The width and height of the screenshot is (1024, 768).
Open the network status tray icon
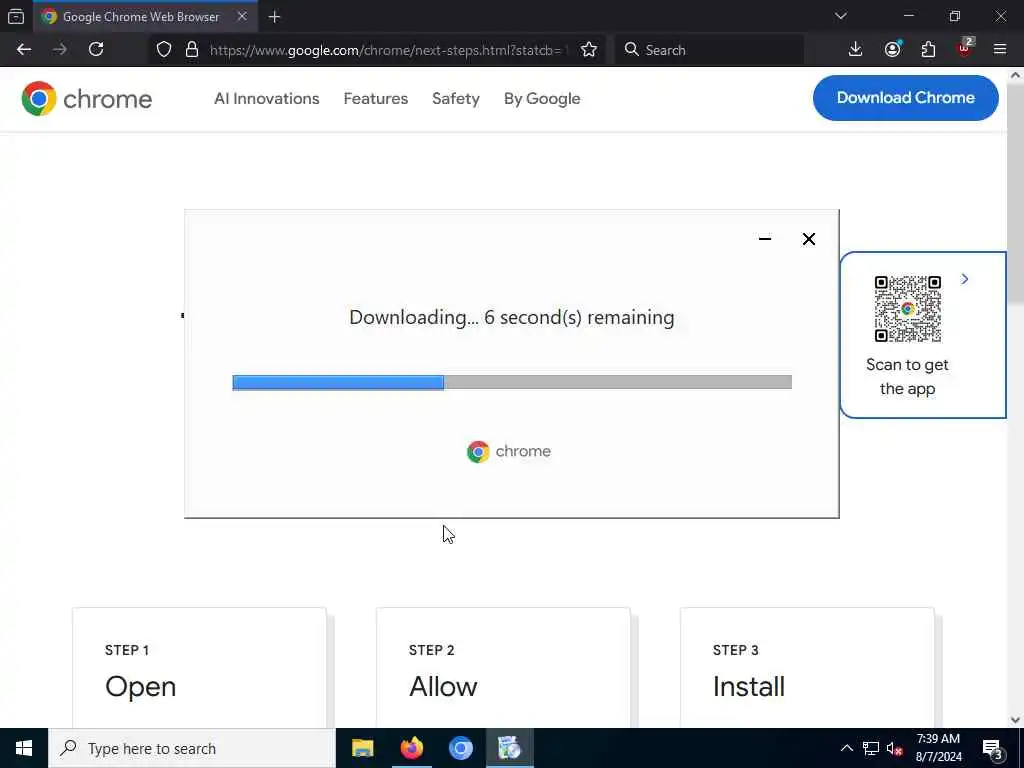[x=871, y=748]
